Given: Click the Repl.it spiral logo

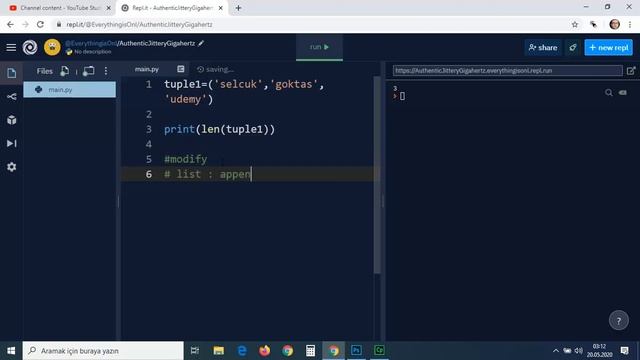Looking at the screenshot, I should [30, 48].
